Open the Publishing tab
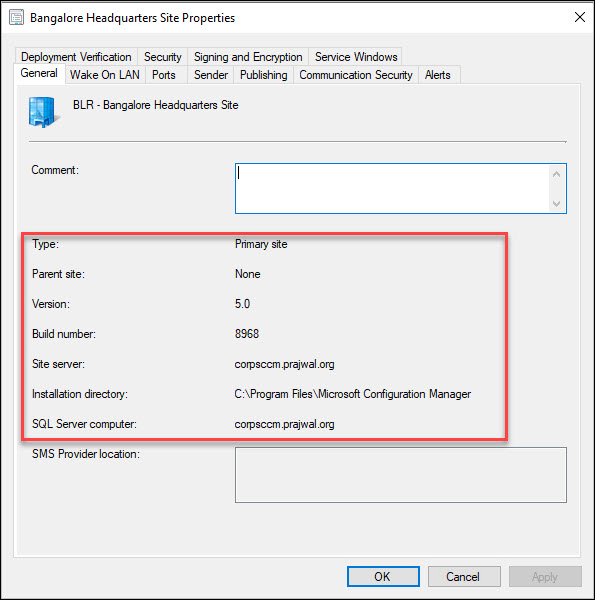This screenshot has width=595, height=600. [264, 75]
